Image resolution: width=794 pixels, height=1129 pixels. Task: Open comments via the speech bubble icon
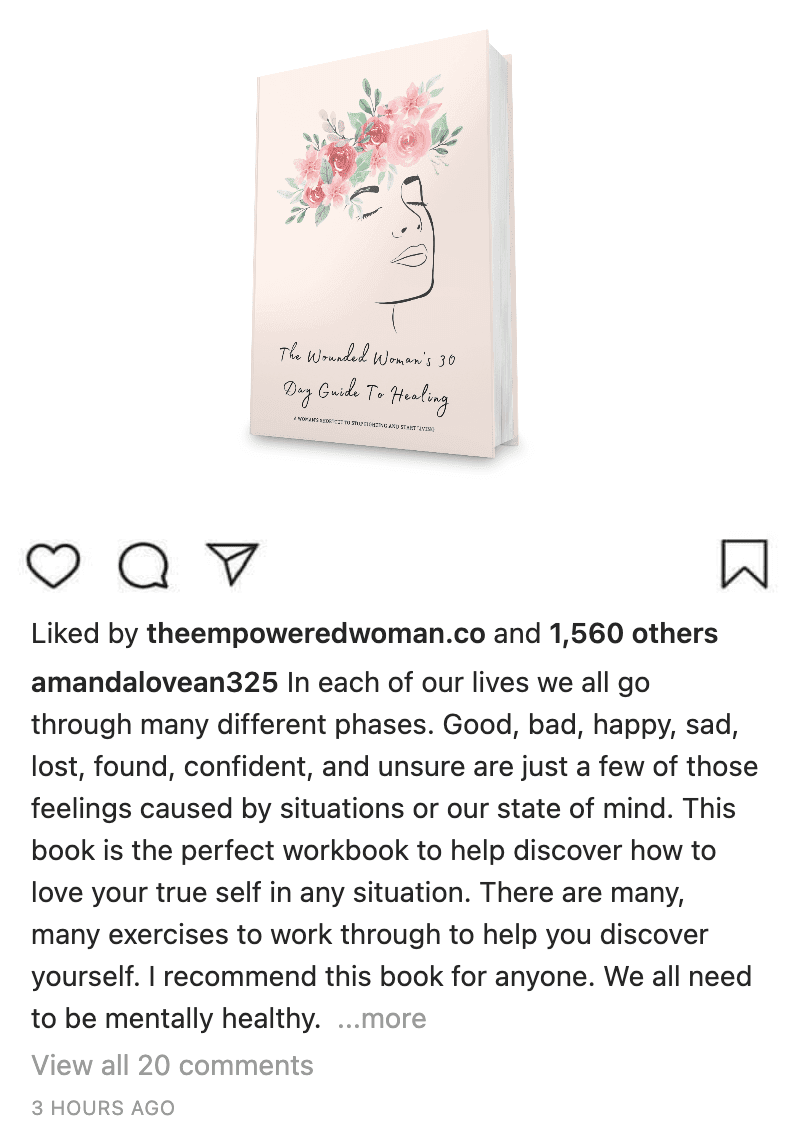pyautogui.click(x=144, y=565)
